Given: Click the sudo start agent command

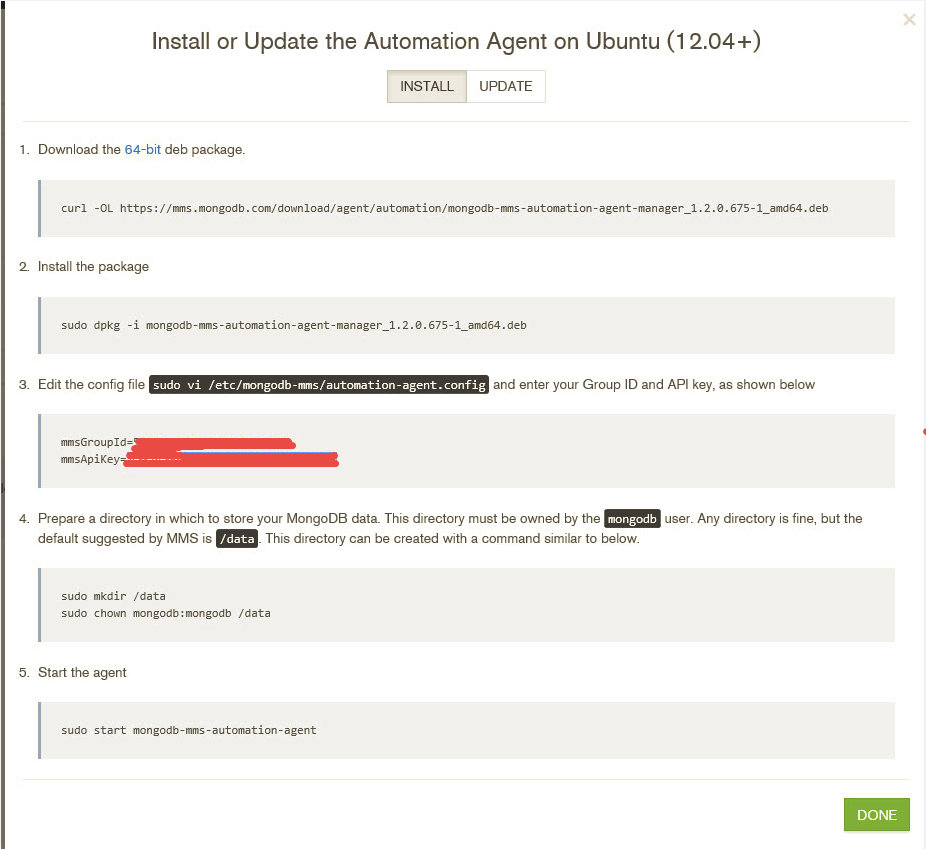Looking at the screenshot, I should pyautogui.click(x=189, y=730).
